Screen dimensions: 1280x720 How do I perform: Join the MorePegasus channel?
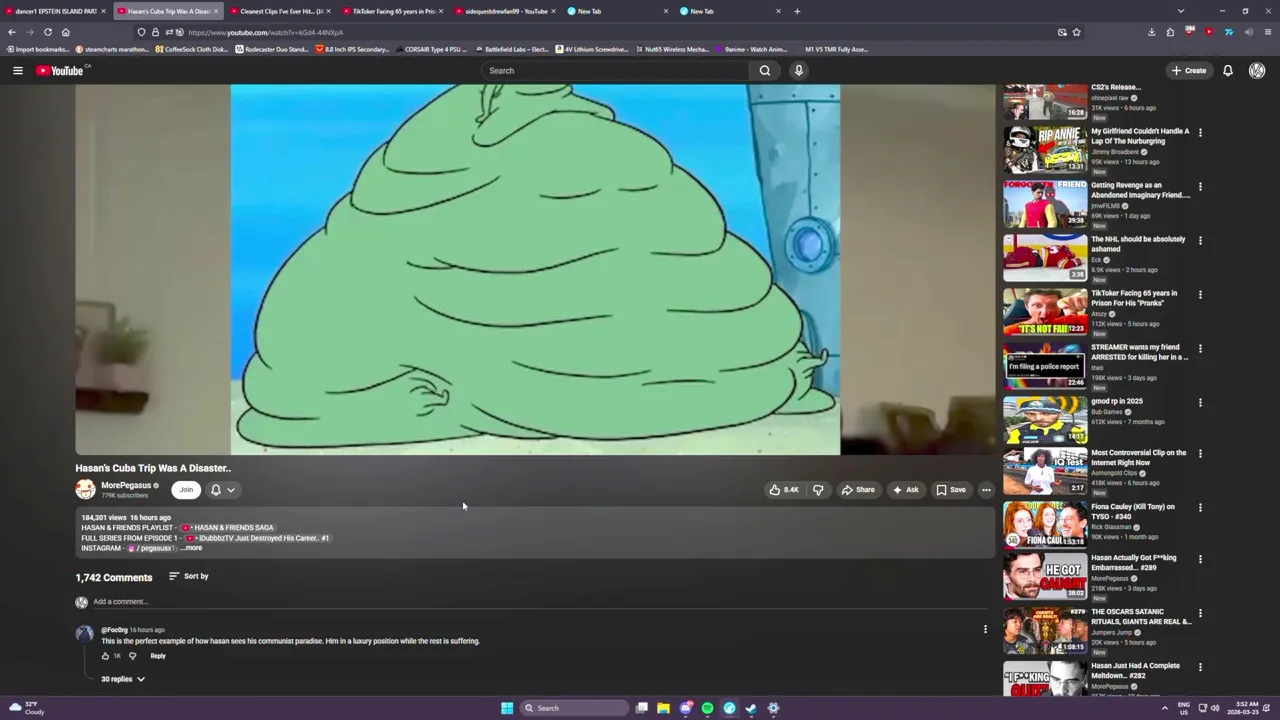[186, 490]
